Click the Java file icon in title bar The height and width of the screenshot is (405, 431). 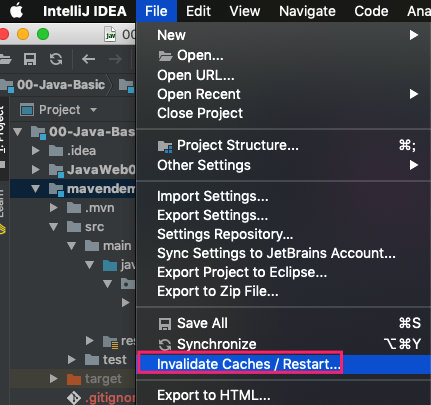pos(110,34)
